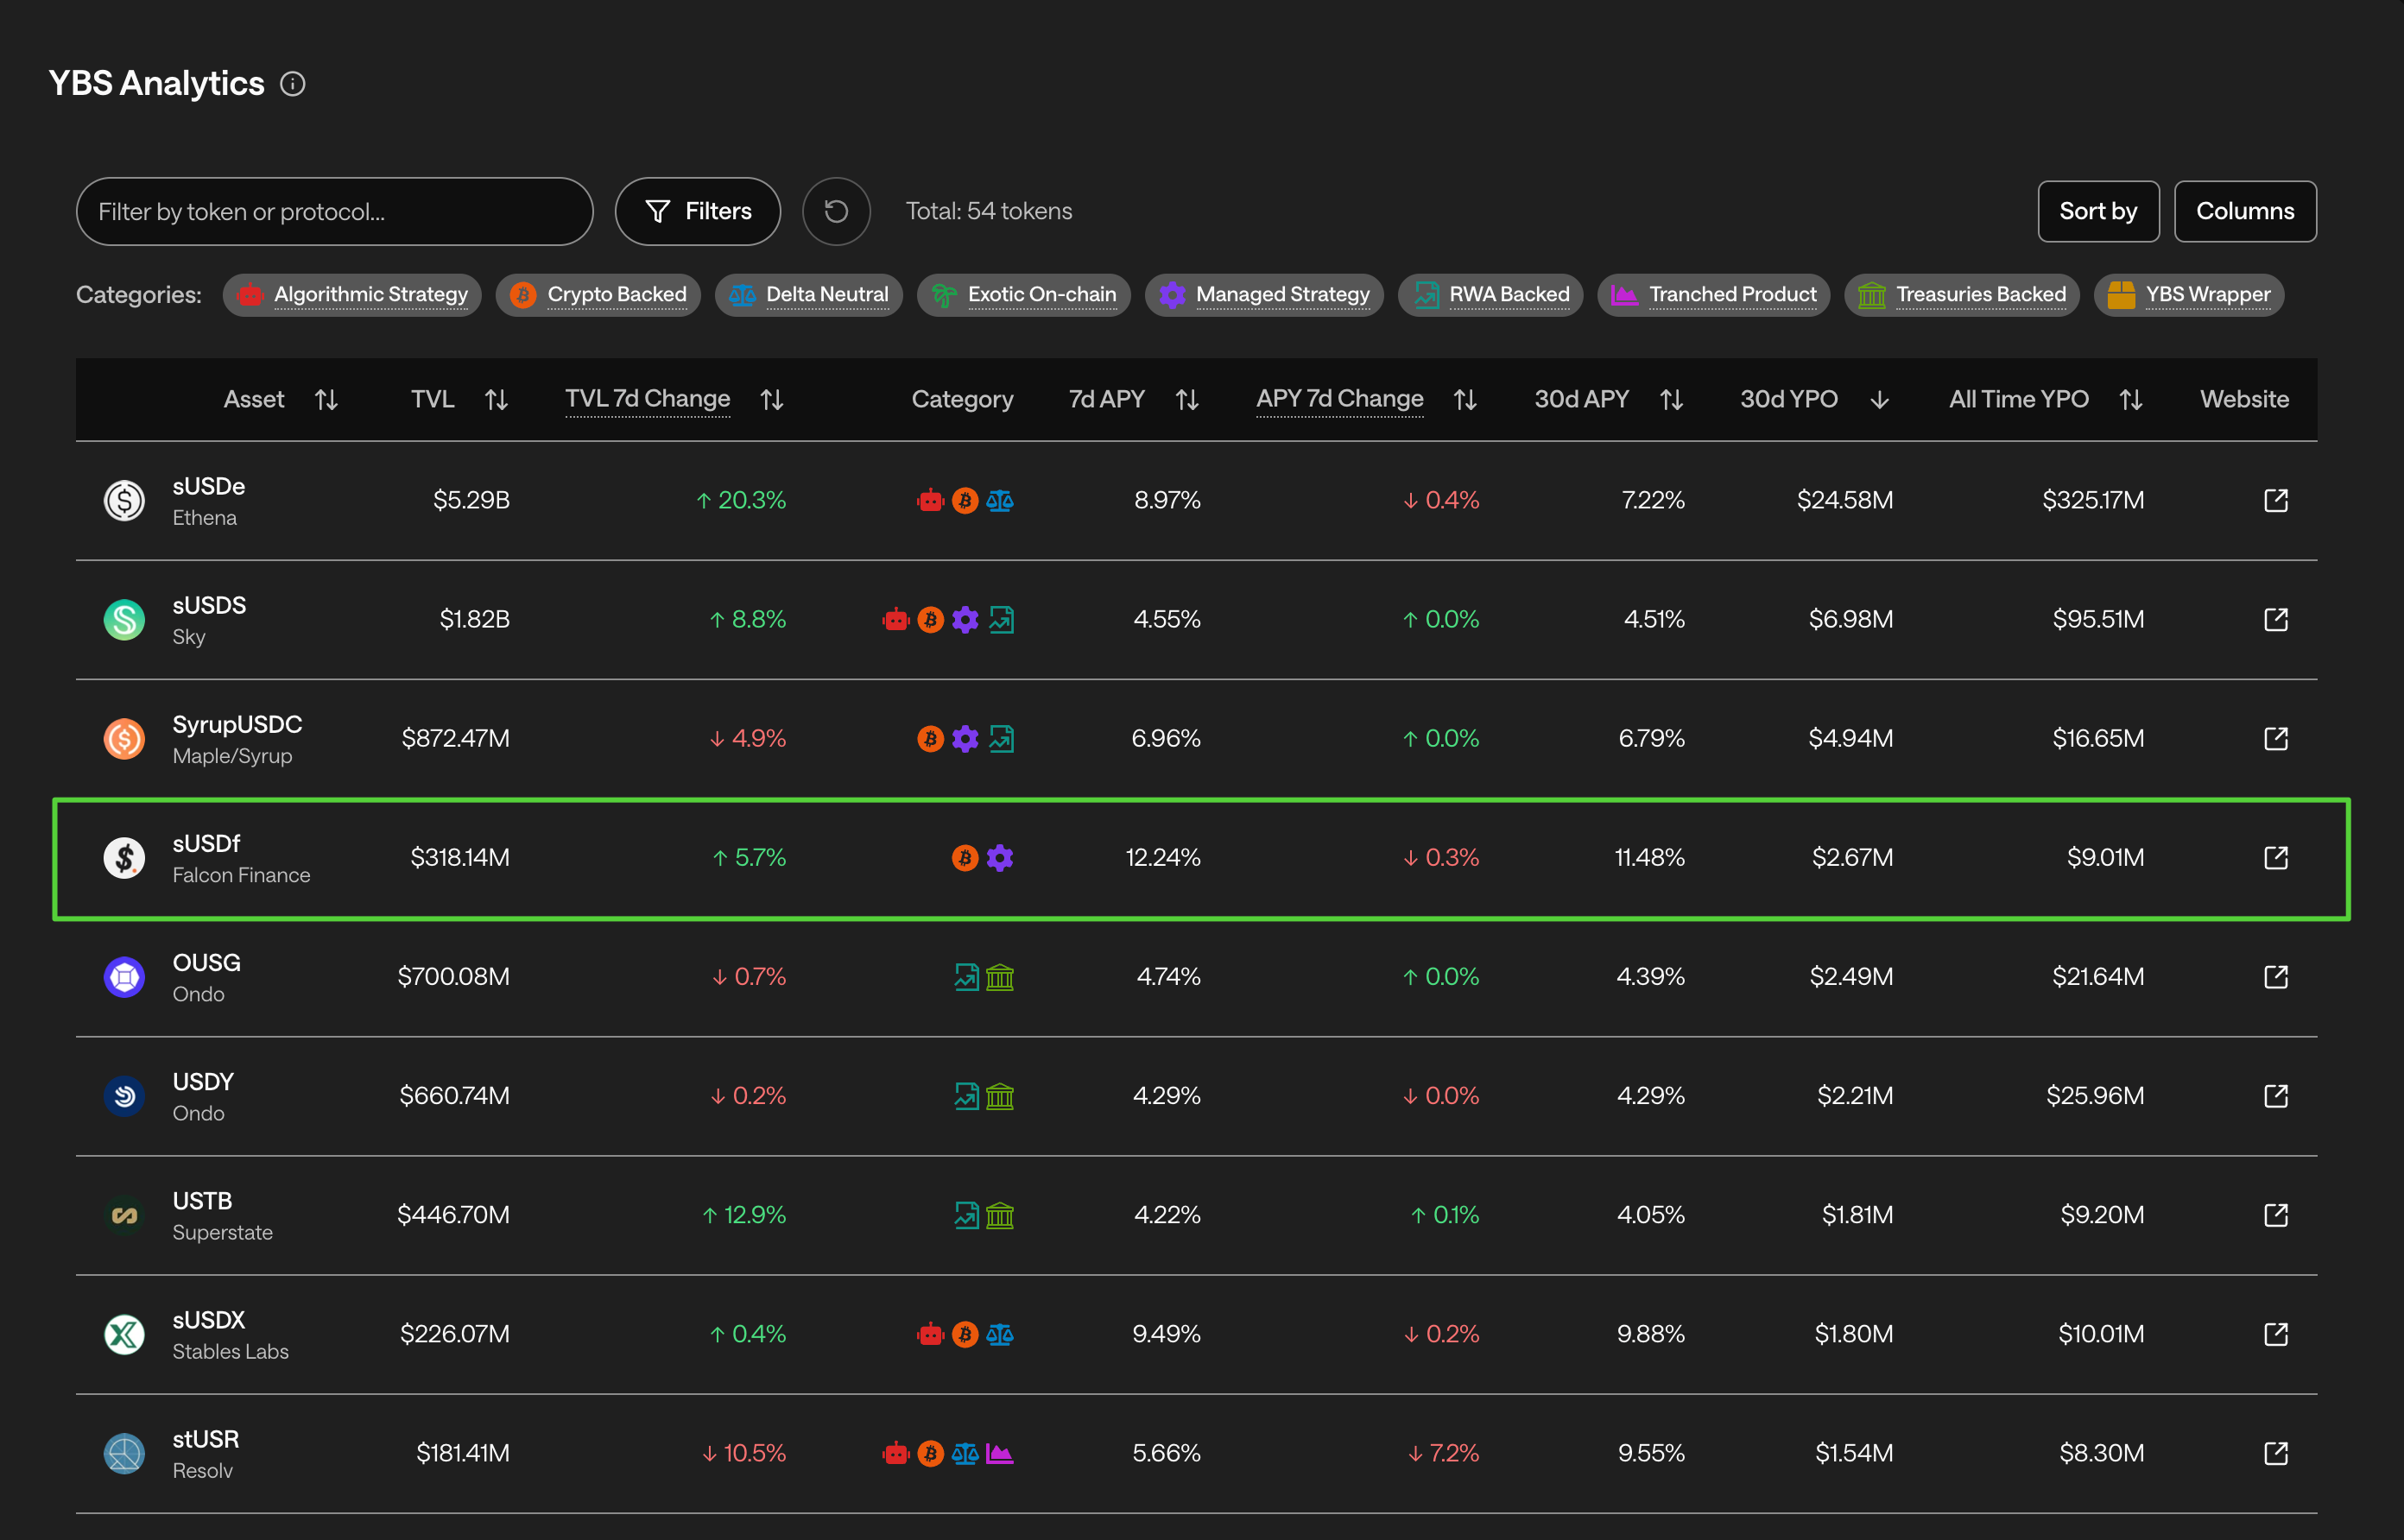The width and height of the screenshot is (2404, 1540).
Task: Click the Website column header
Action: 2244,399
